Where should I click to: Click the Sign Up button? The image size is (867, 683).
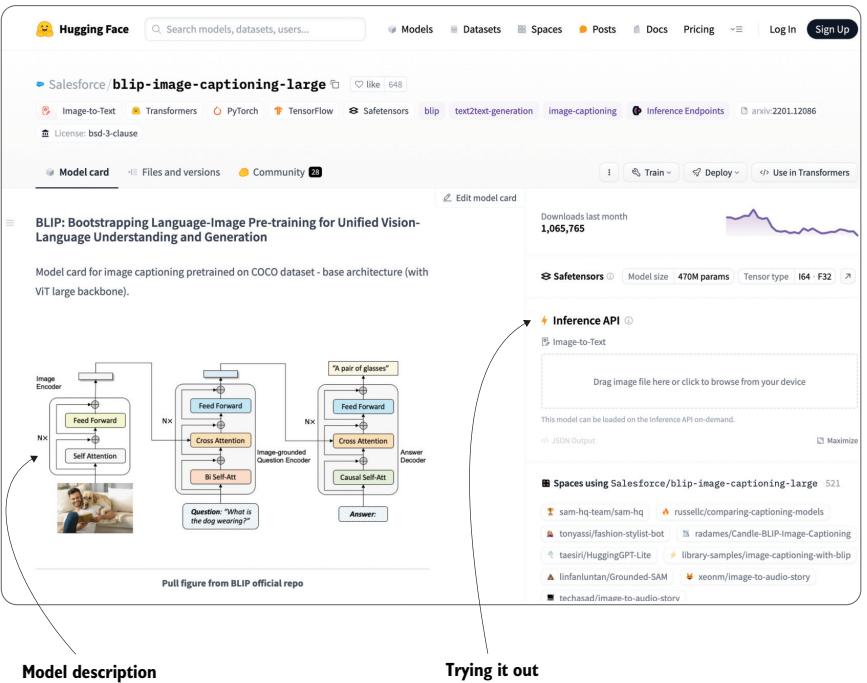(832, 29)
